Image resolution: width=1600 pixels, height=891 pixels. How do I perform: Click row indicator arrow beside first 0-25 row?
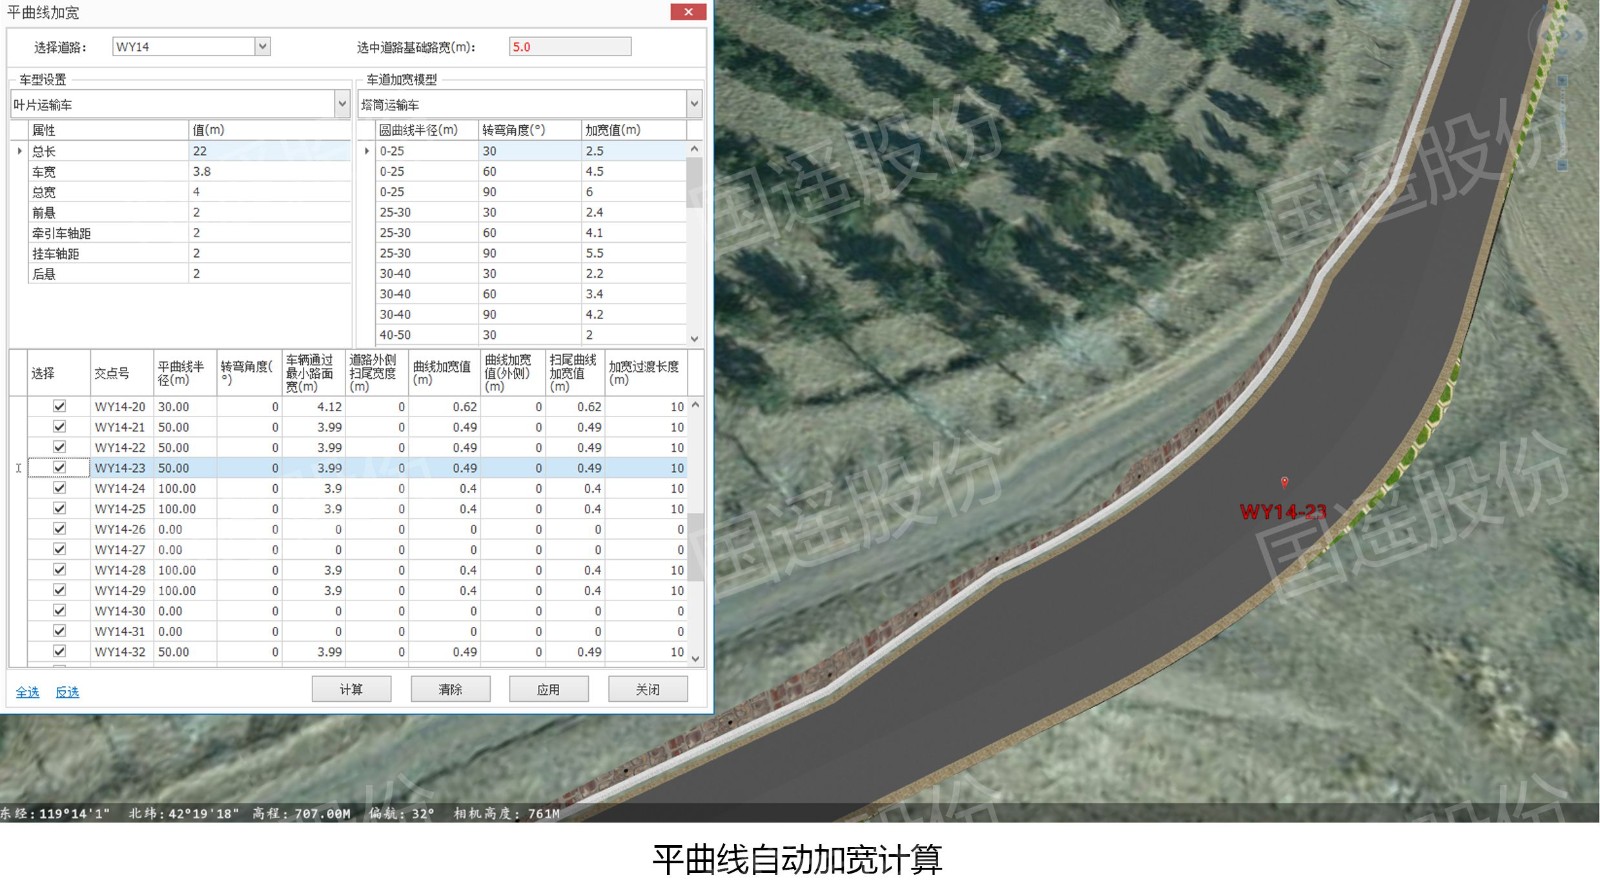[x=367, y=151]
